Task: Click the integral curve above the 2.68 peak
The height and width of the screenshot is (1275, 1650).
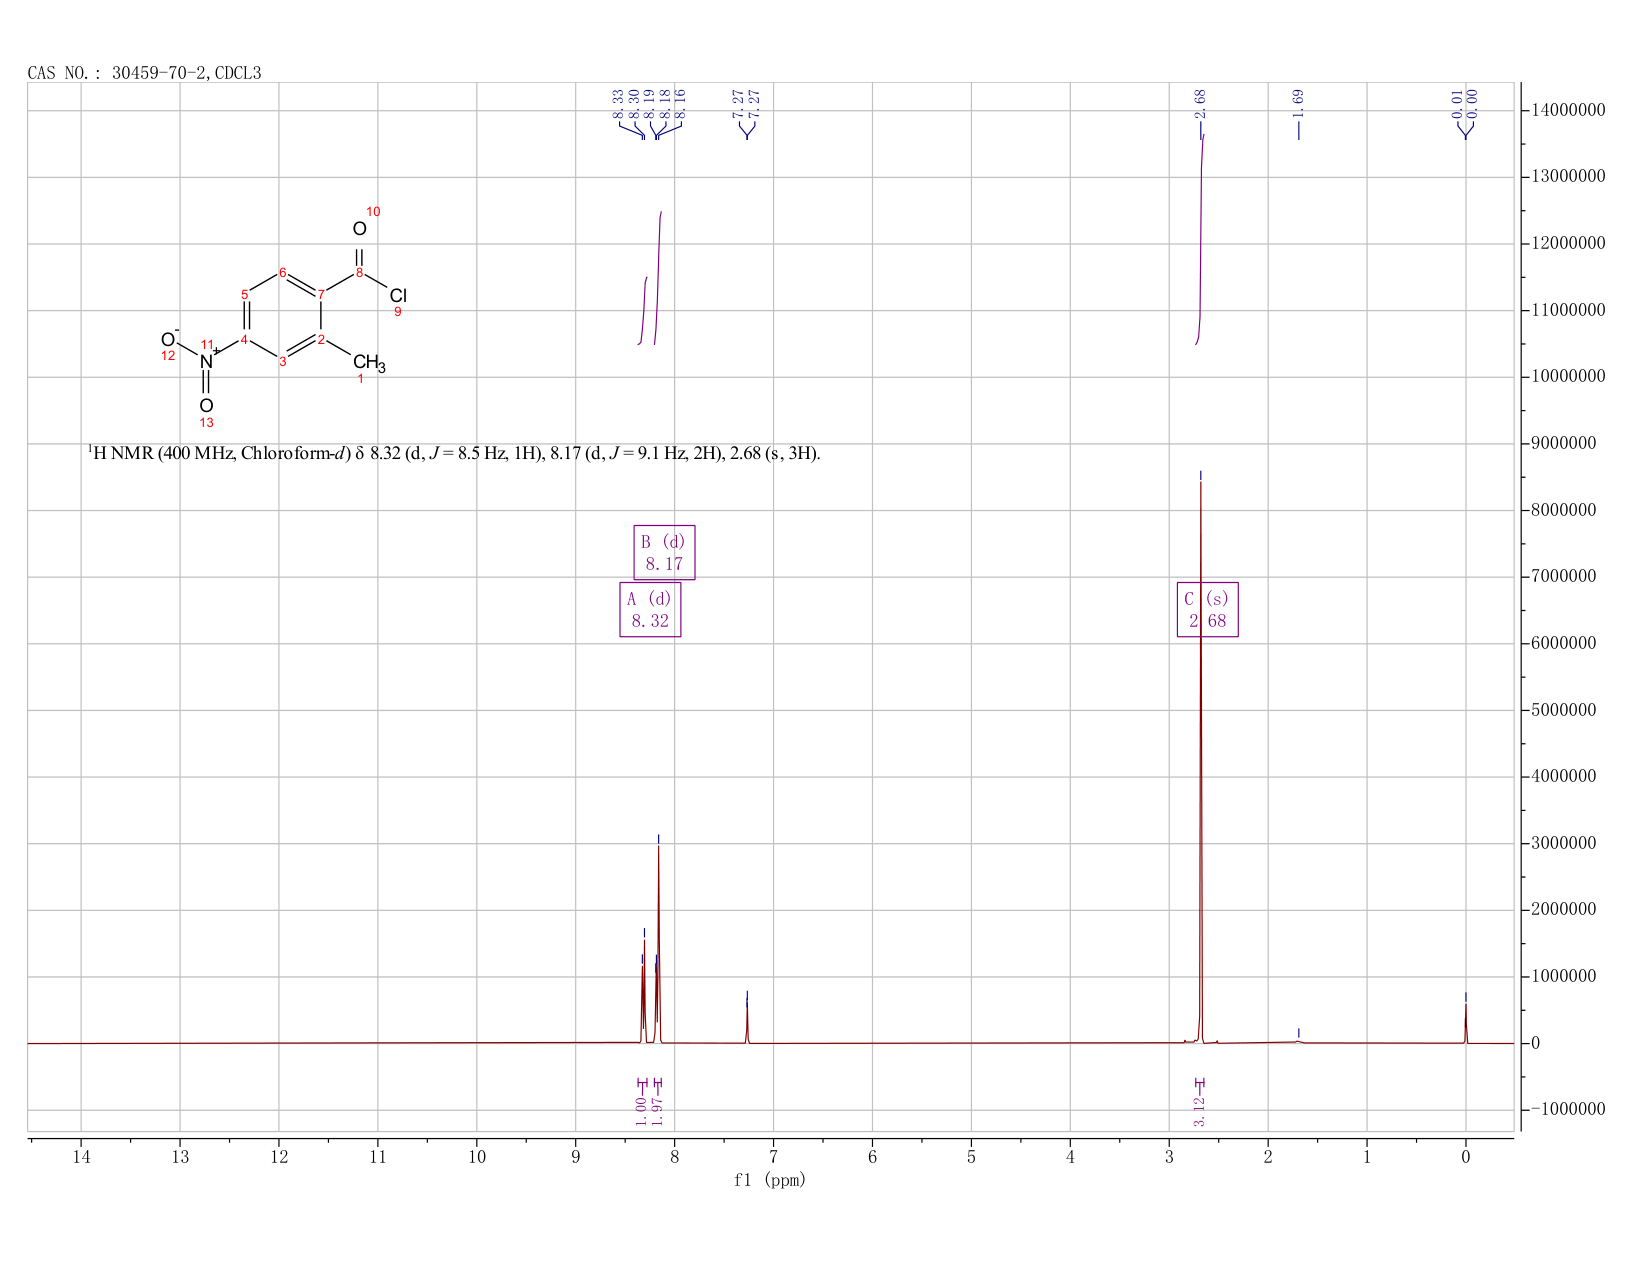Action: [1200, 240]
